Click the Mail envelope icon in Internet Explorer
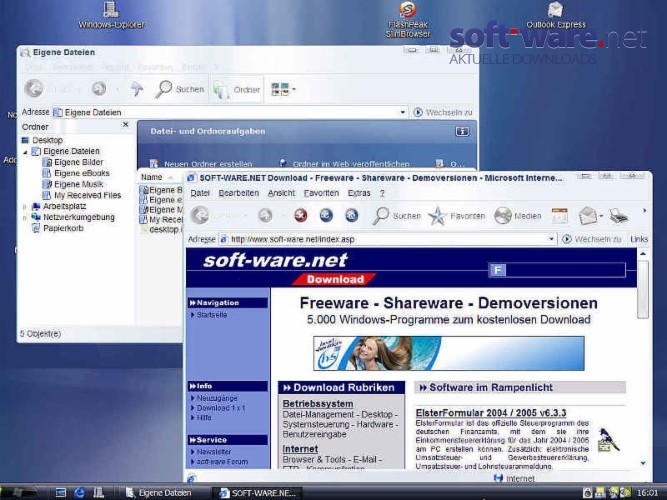Image resolution: width=667 pixels, height=500 pixels. pyautogui.click(x=588, y=216)
